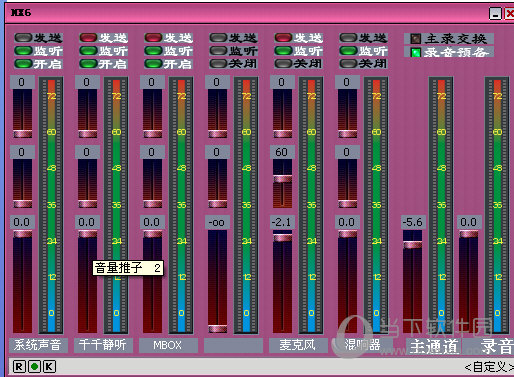Click the K button in bottom bar
Screen dimensions: 514x377
pos(49,367)
